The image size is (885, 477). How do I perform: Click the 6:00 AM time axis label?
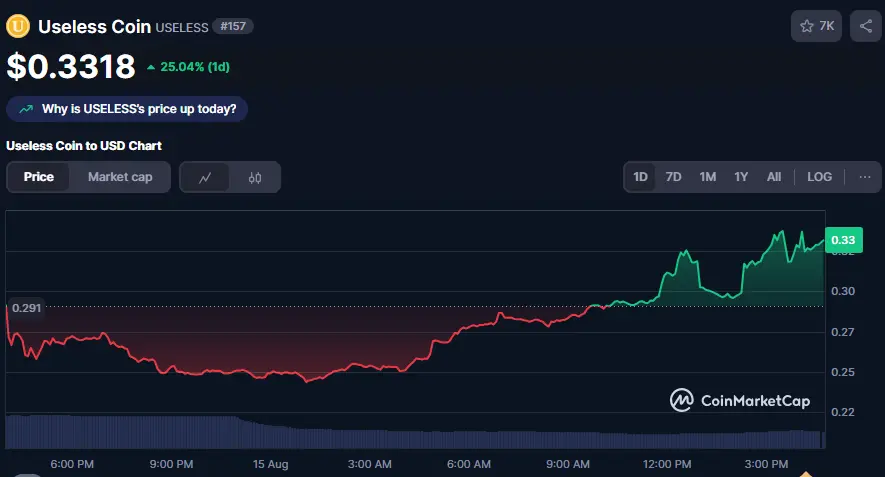click(x=468, y=464)
